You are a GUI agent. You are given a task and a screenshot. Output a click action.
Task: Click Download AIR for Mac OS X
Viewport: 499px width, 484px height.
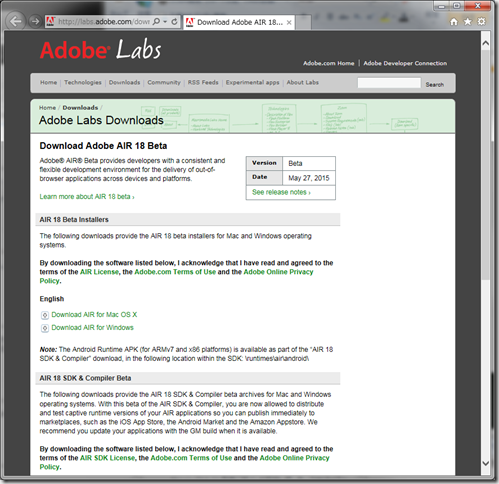click(x=94, y=315)
